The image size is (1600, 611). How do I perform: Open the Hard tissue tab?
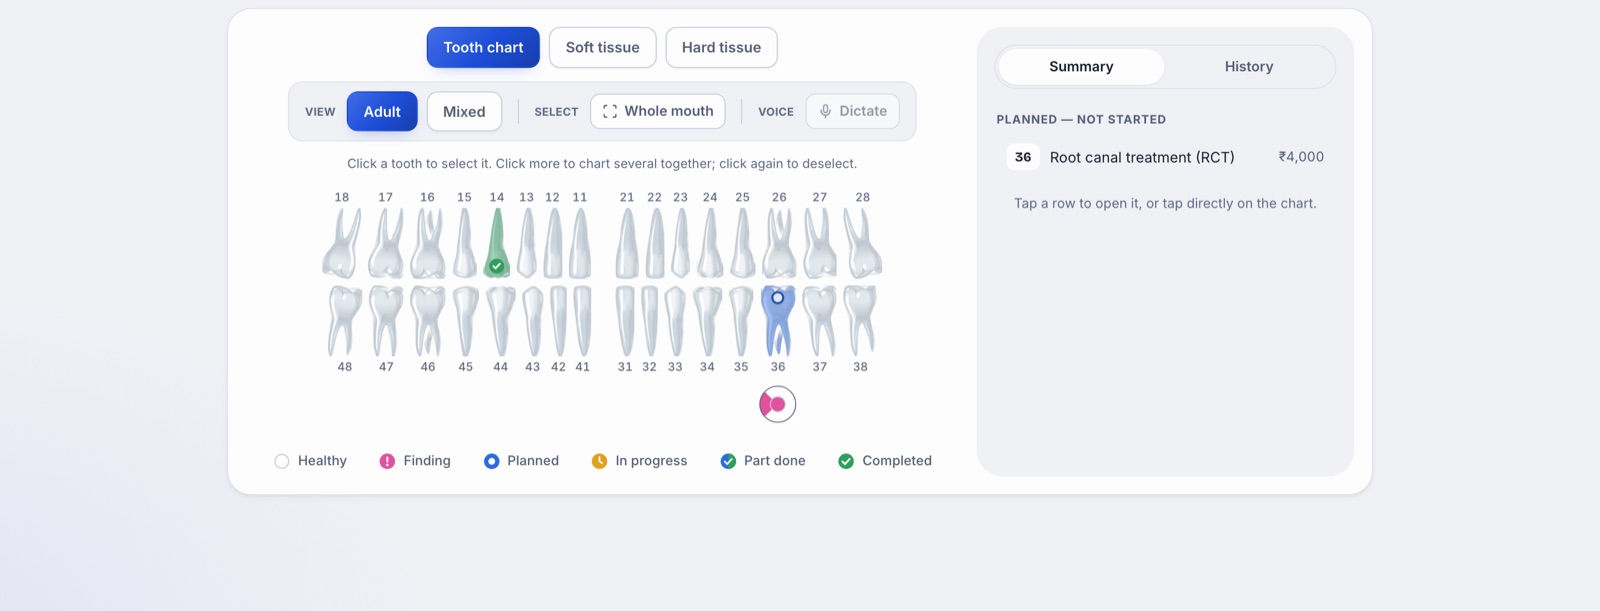tap(721, 47)
